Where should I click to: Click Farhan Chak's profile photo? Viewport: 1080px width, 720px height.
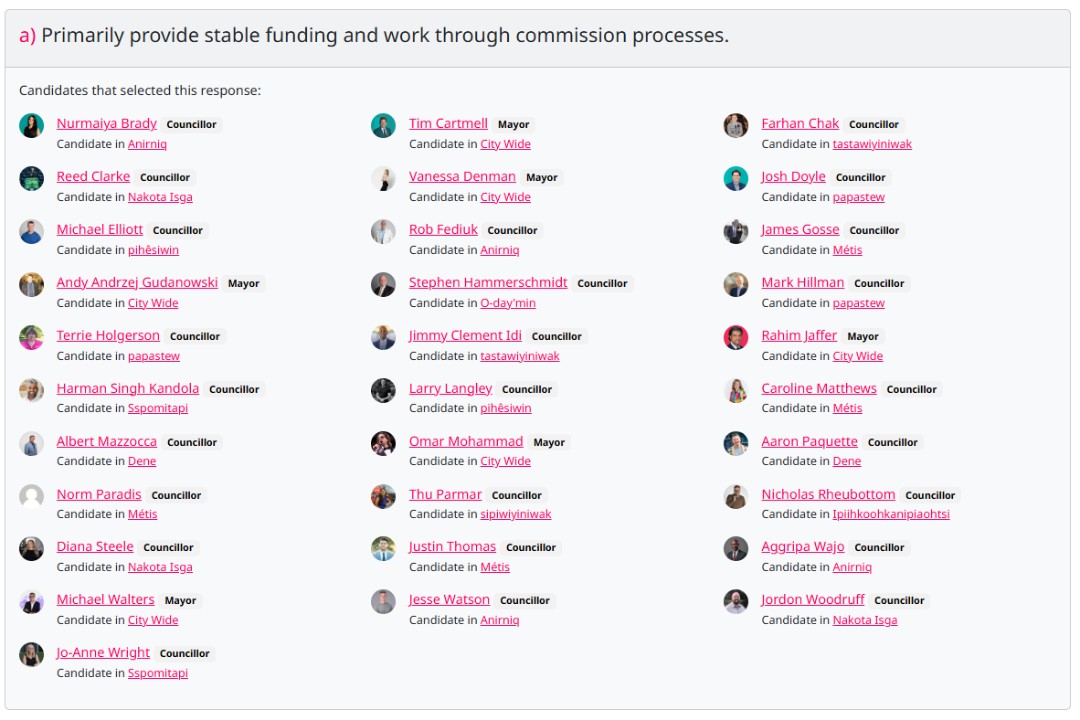coord(736,125)
